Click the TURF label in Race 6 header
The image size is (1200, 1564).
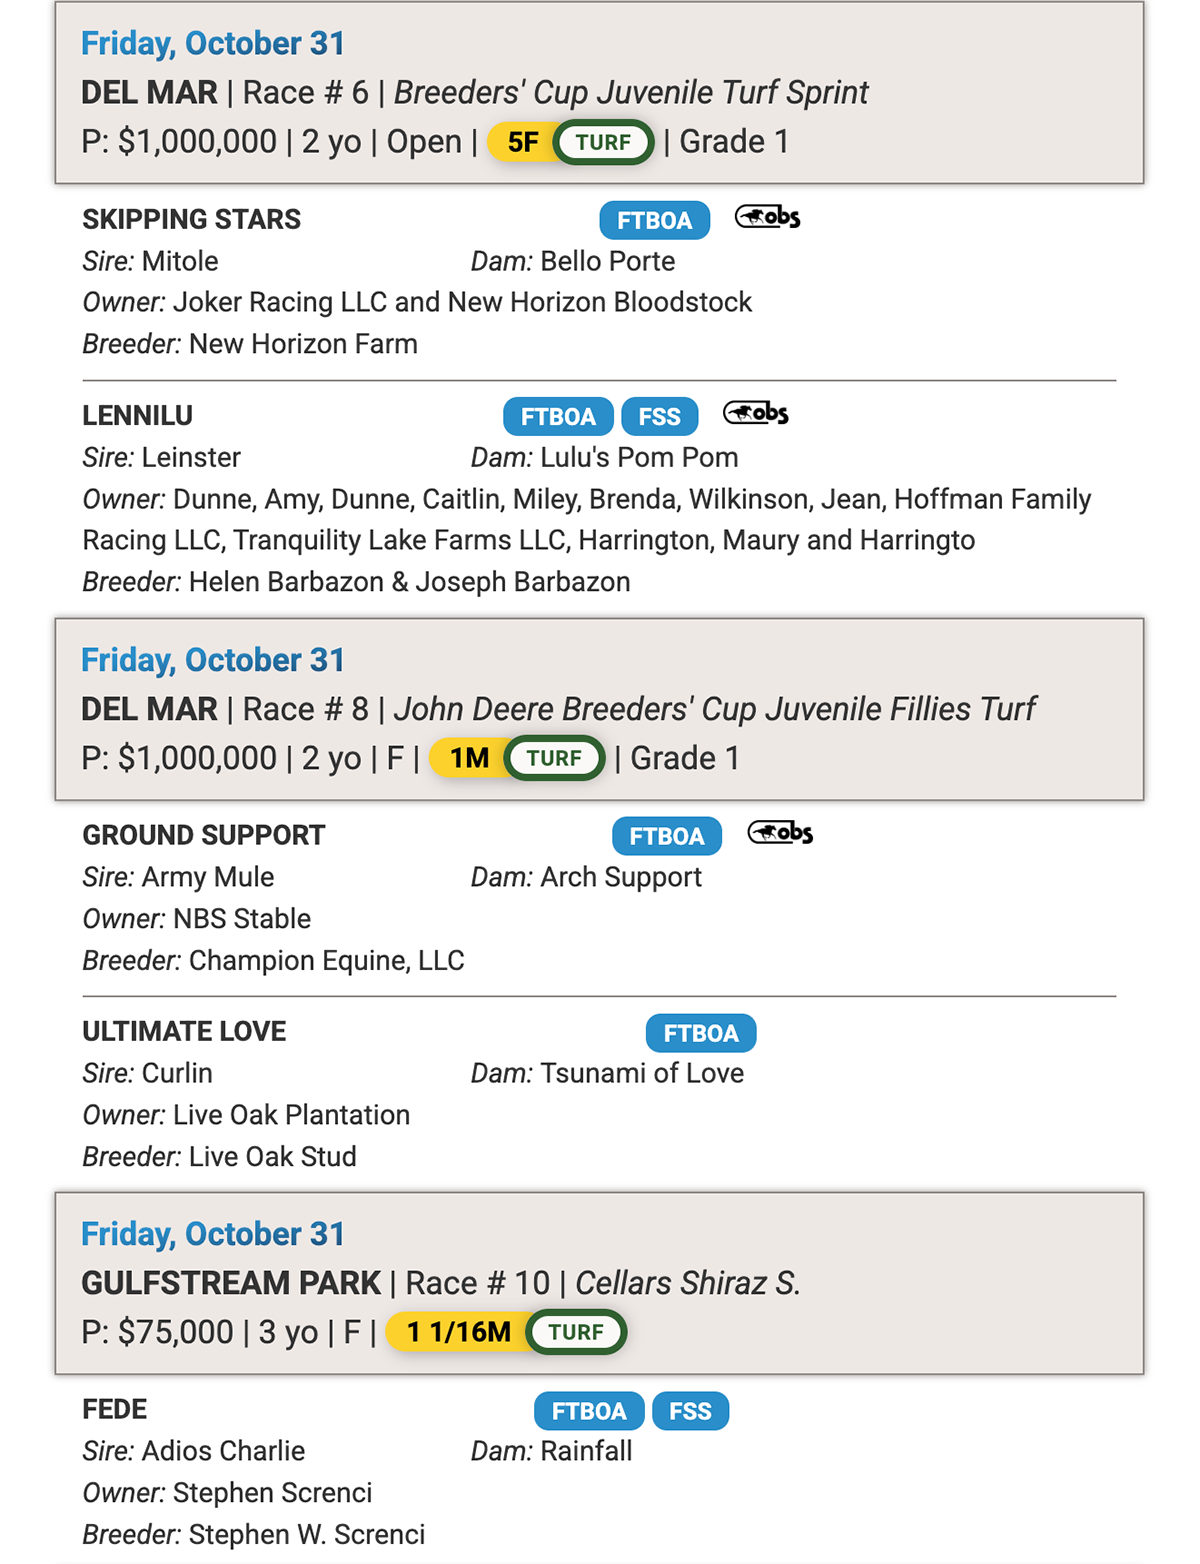603,142
